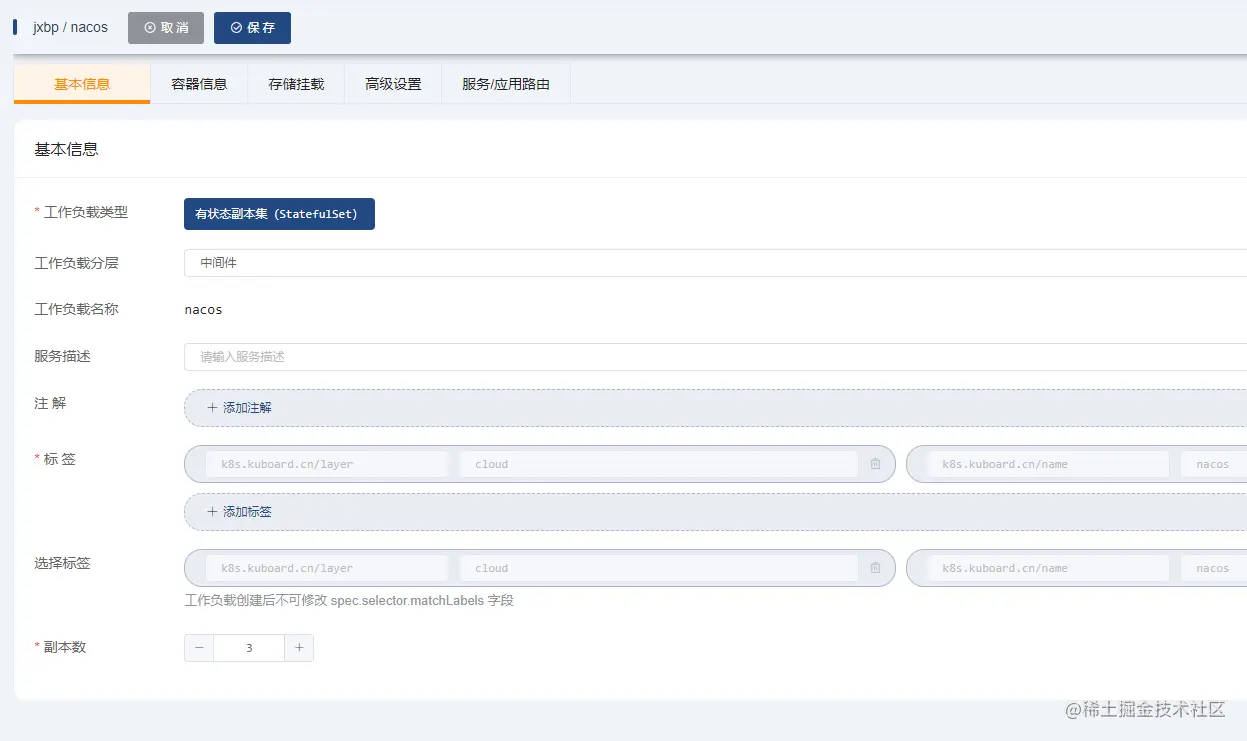Switch to the 基本信息 tab
Image resolution: width=1247 pixels, height=741 pixels.
point(82,84)
